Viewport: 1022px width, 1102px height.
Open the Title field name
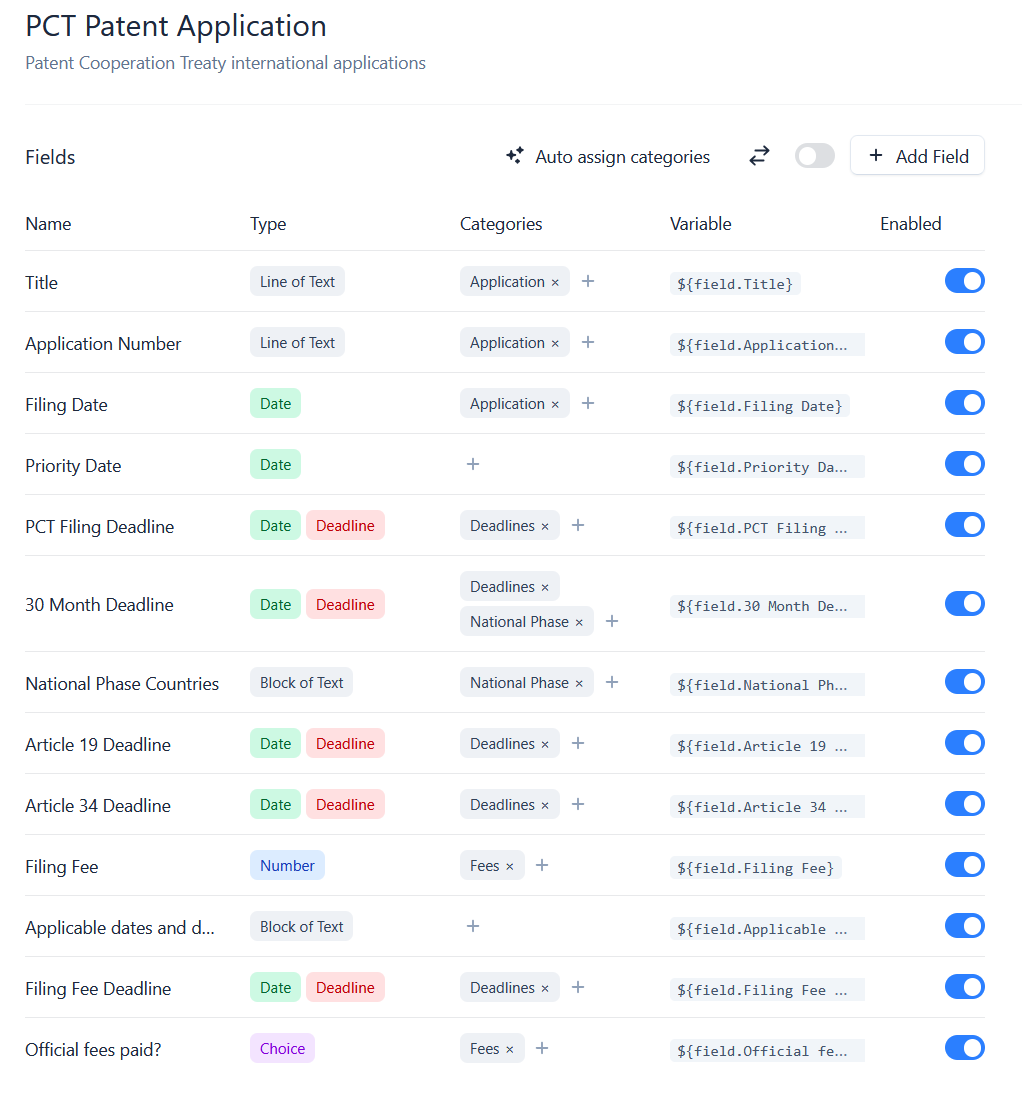pos(41,283)
